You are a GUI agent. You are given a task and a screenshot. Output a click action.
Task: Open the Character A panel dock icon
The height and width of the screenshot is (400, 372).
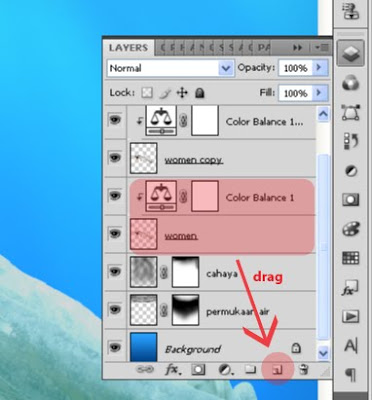[x=350, y=345]
